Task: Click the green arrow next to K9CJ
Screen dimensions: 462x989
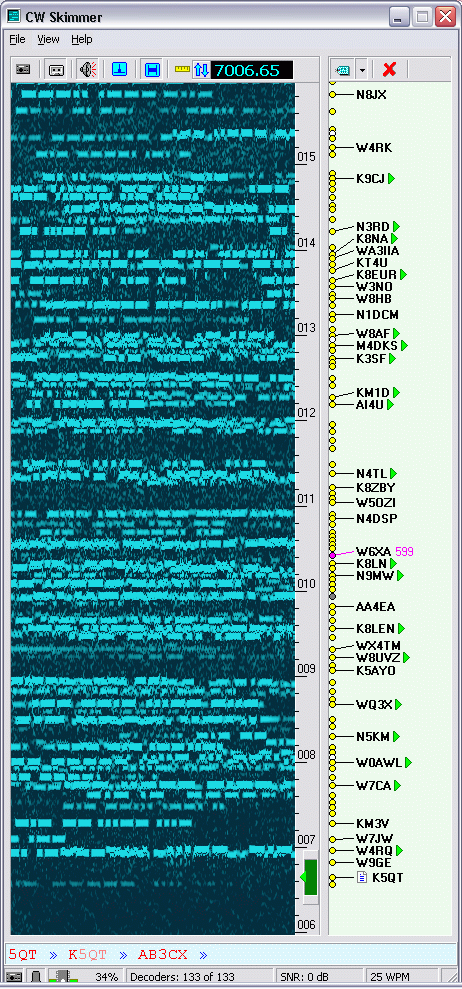Action: [x=392, y=178]
